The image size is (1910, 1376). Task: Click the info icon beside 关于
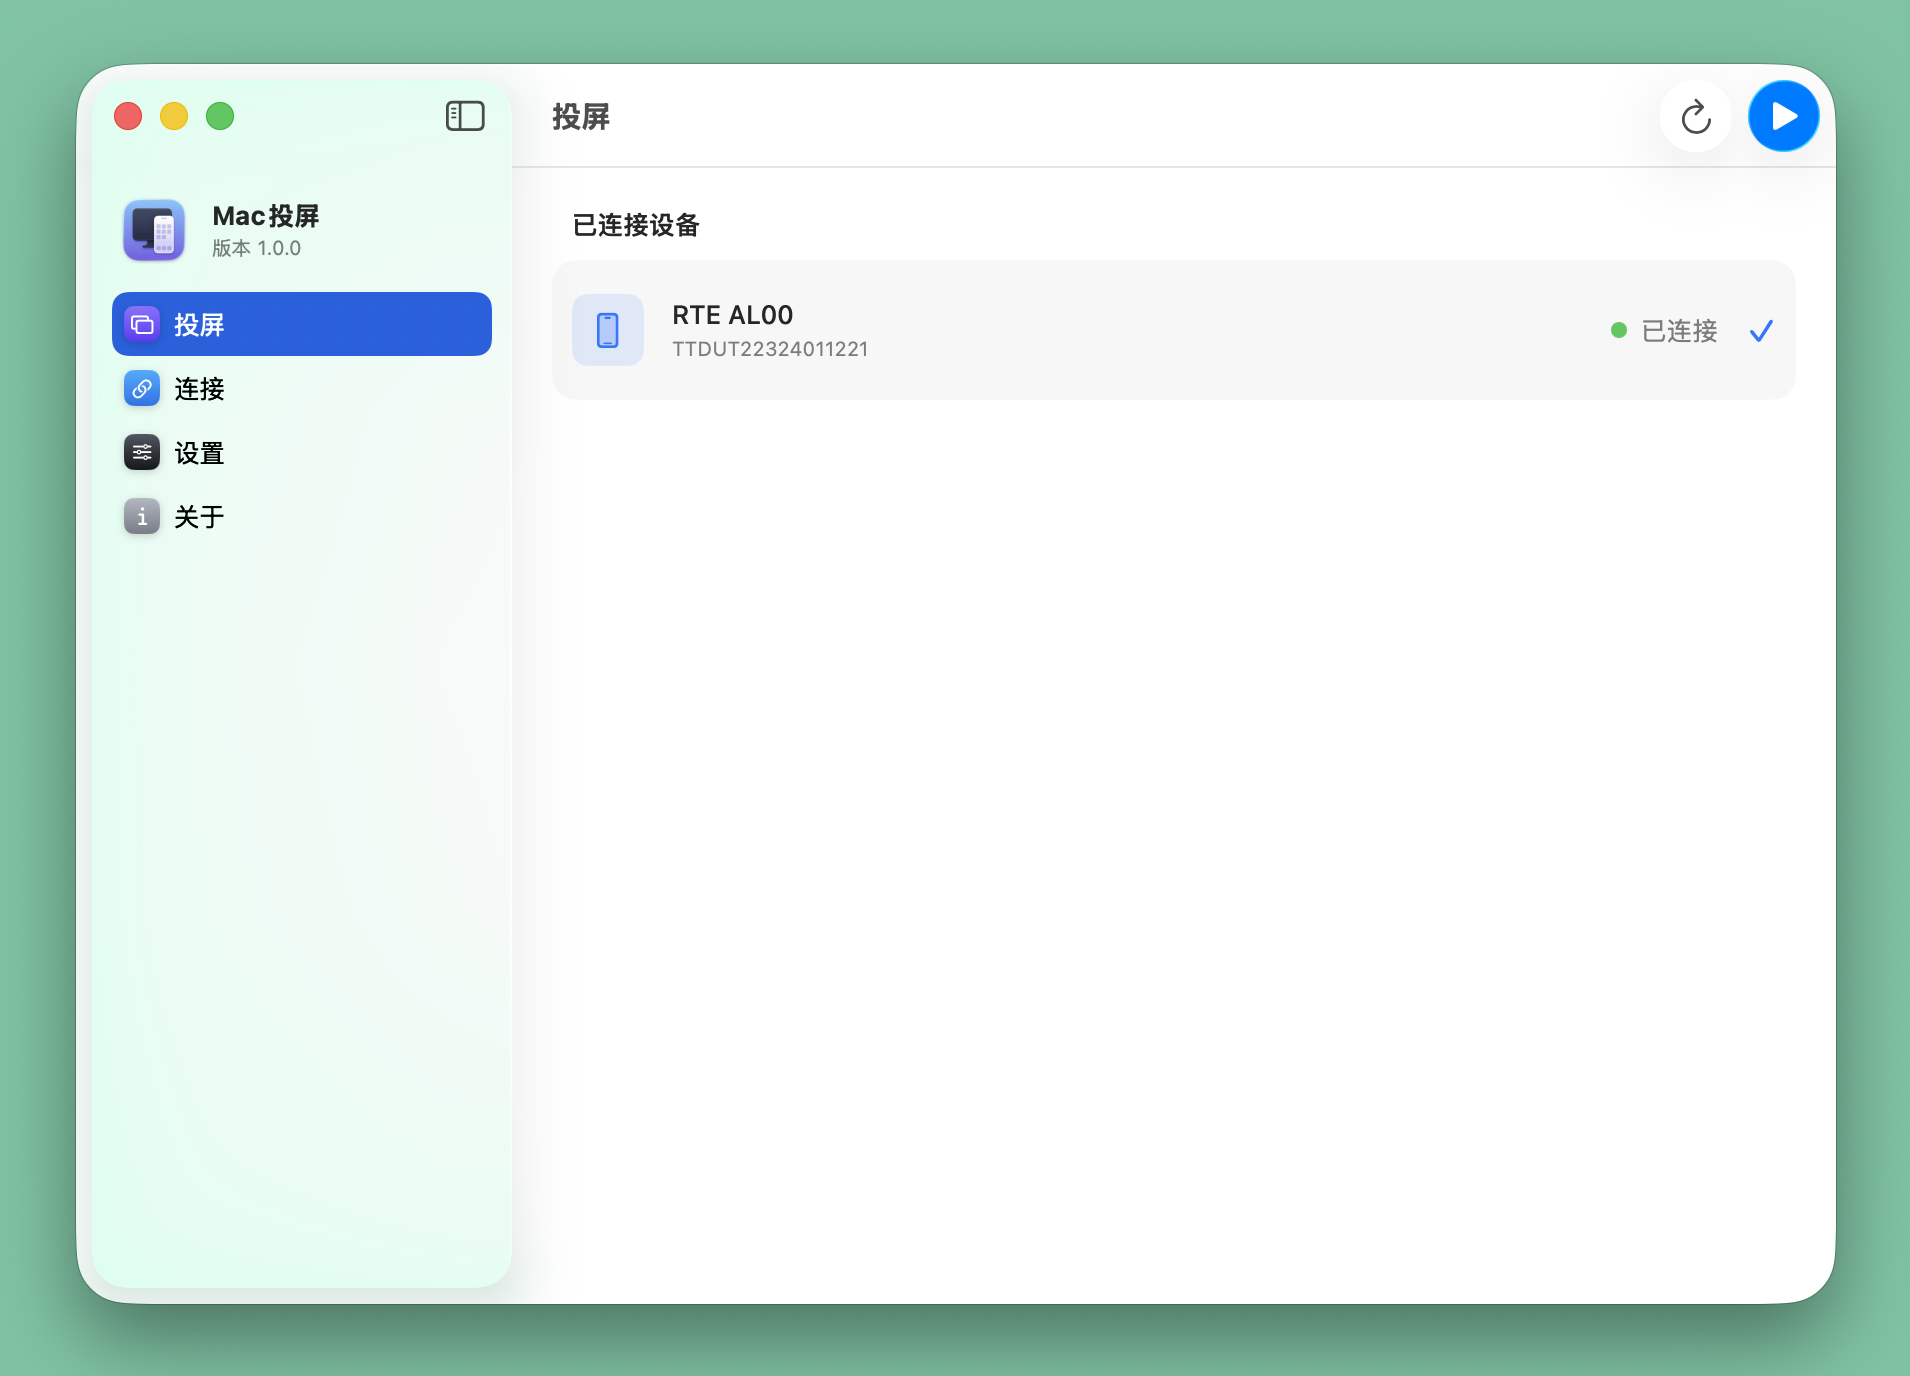142,516
